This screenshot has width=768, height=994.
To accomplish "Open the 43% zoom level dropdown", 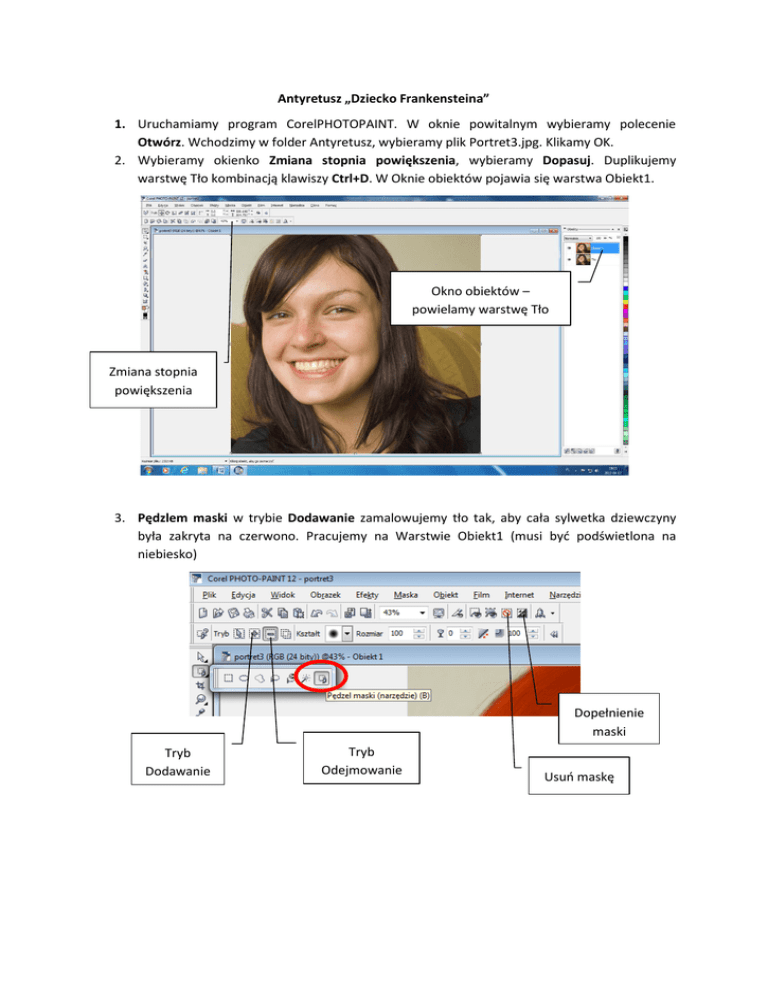I will coord(425,611).
